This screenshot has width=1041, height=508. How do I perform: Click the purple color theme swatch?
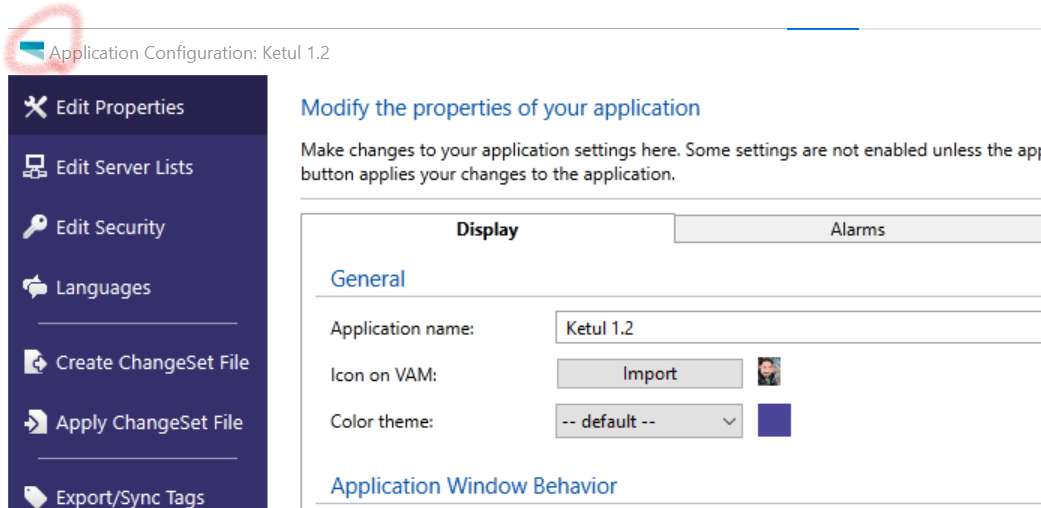tap(774, 420)
